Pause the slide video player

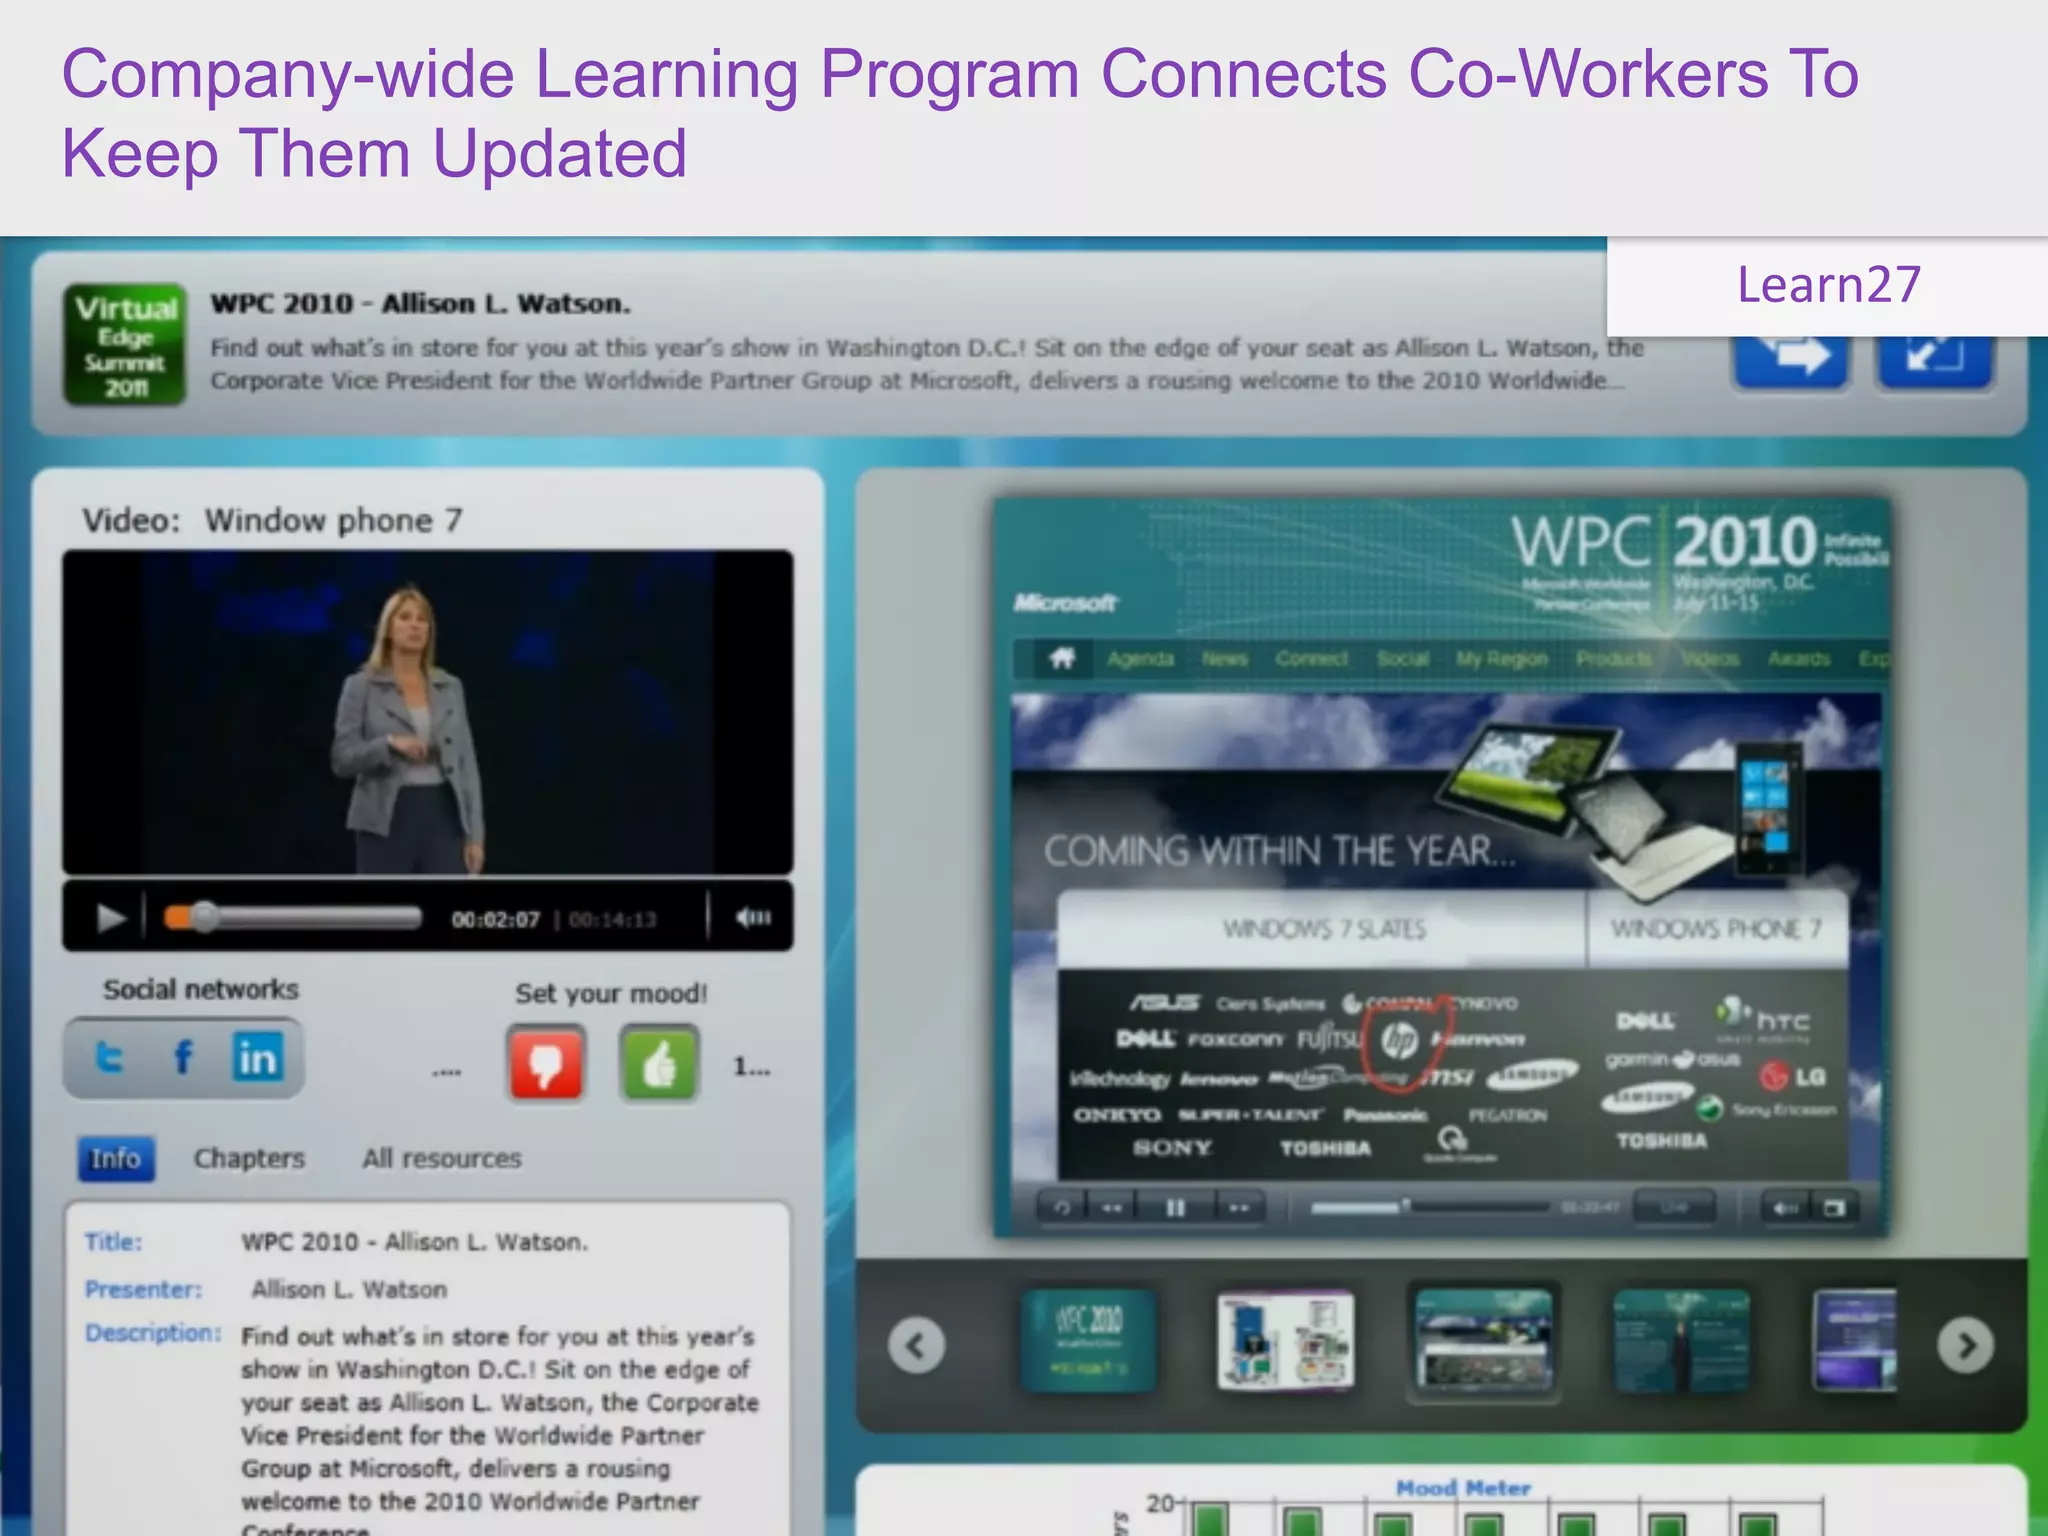click(x=1176, y=1208)
